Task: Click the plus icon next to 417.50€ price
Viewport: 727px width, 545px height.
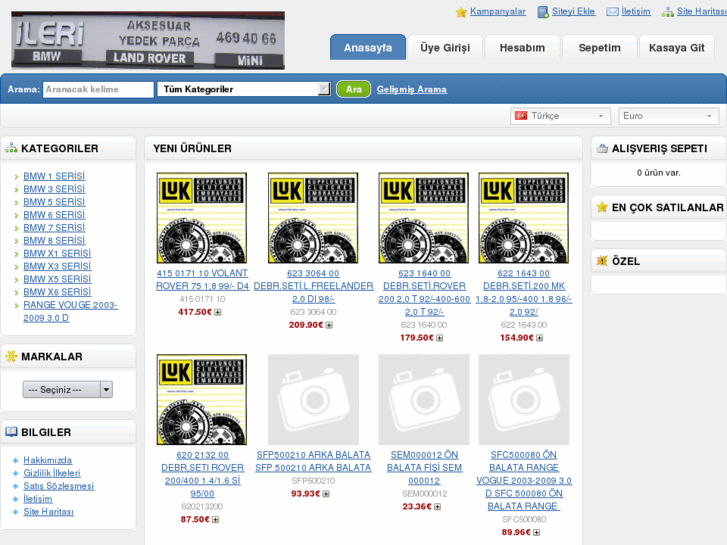Action: coord(217,312)
